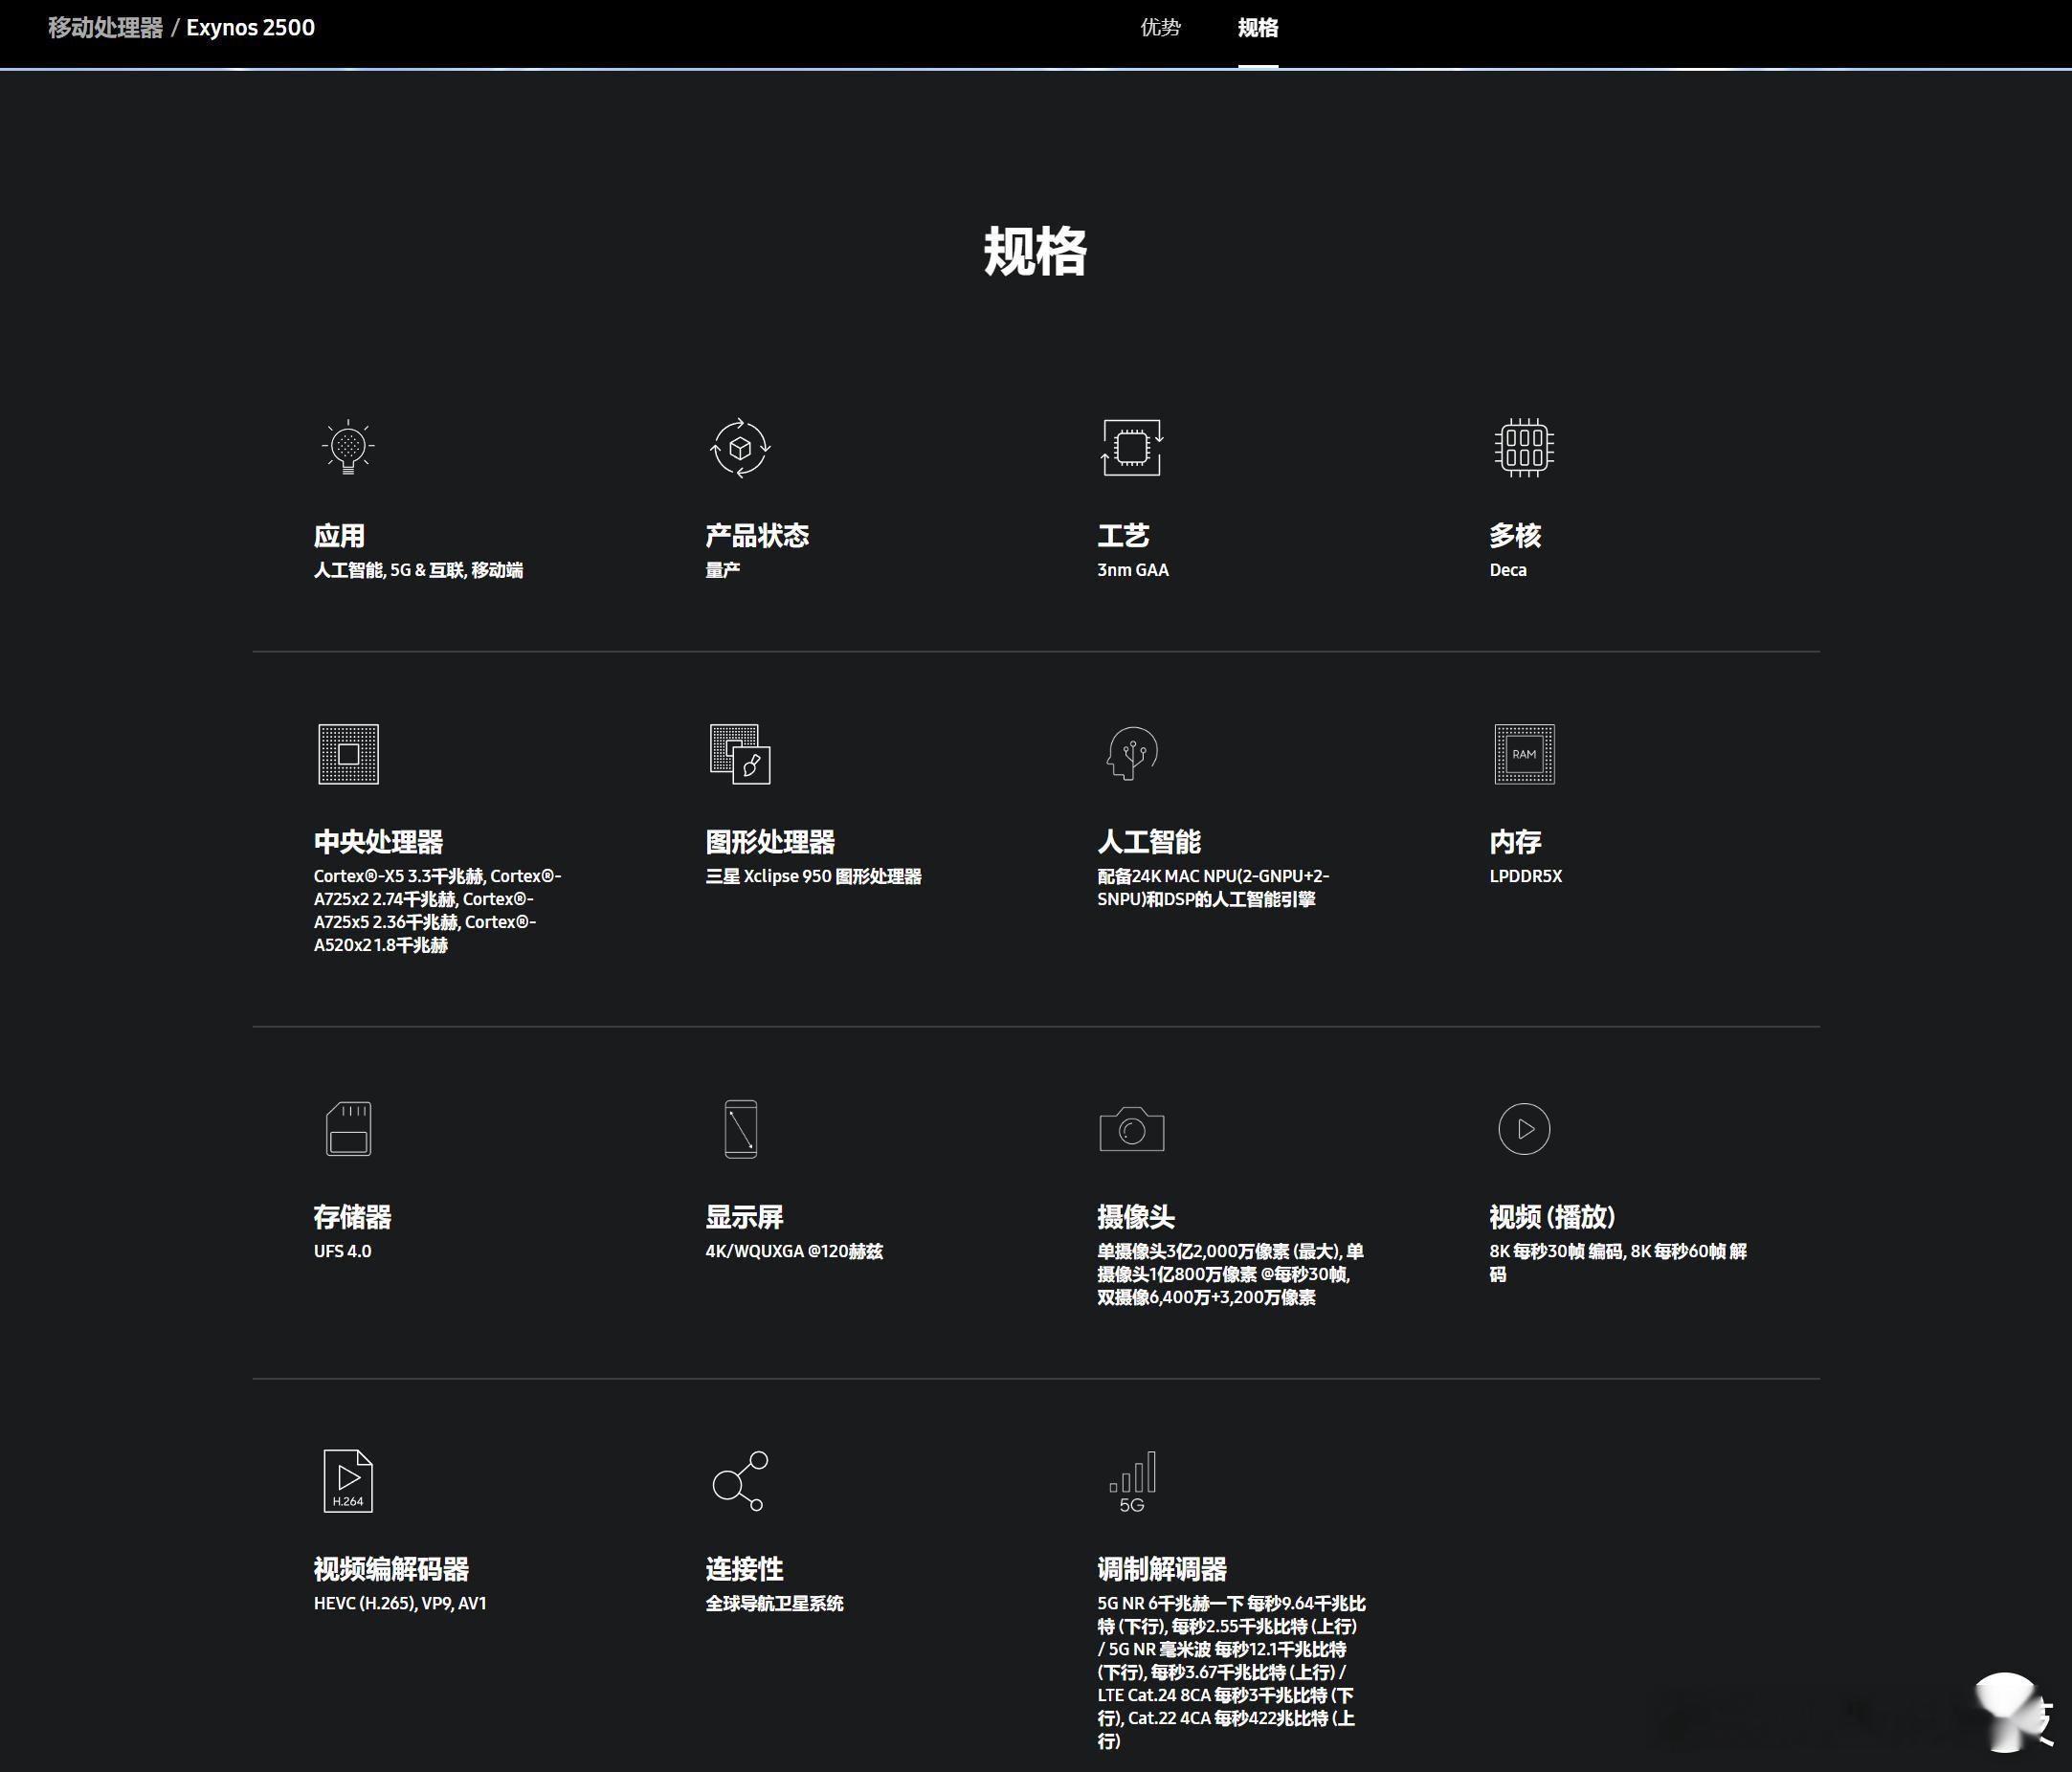Image resolution: width=2072 pixels, height=1772 pixels.
Task: Click the 视频(播放) heading
Action: coord(1552,1217)
